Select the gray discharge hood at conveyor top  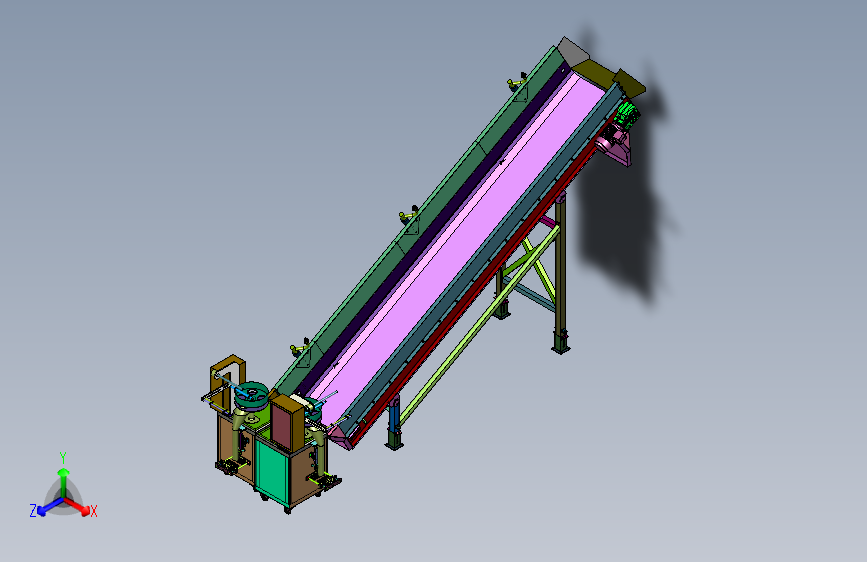click(x=572, y=51)
